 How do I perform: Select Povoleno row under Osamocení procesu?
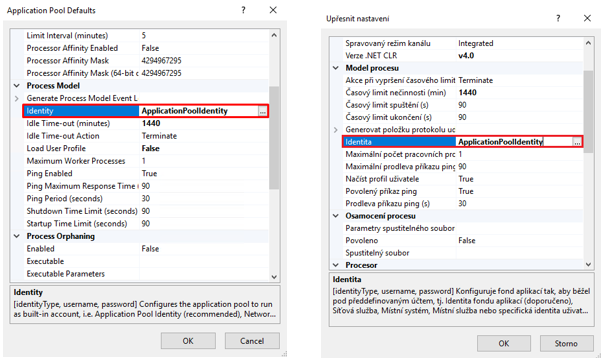click(463, 240)
